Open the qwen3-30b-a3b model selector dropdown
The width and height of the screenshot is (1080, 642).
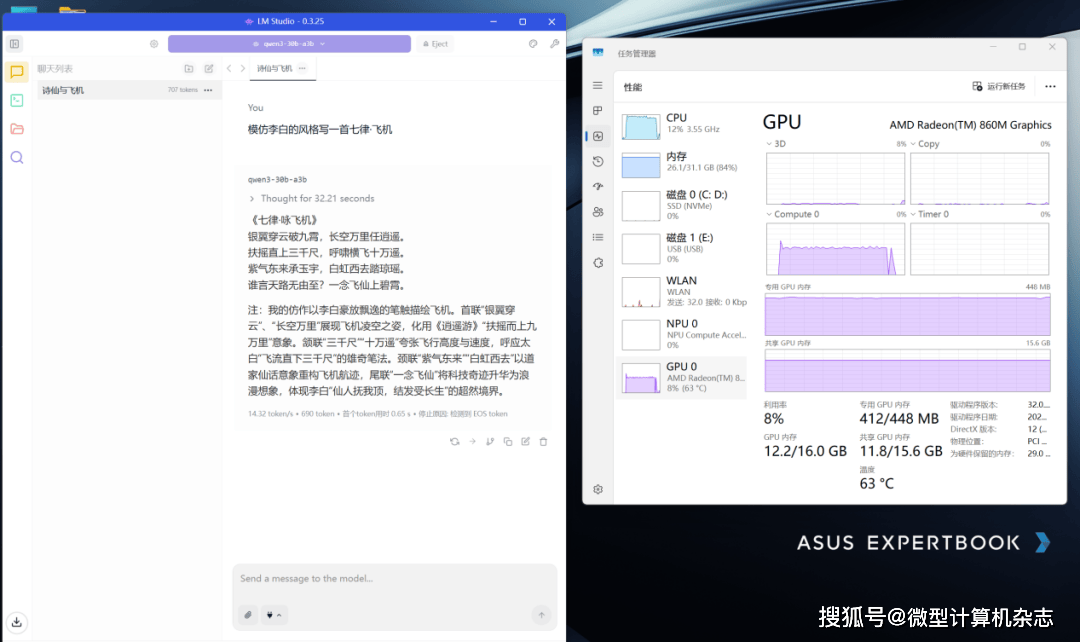coord(289,44)
